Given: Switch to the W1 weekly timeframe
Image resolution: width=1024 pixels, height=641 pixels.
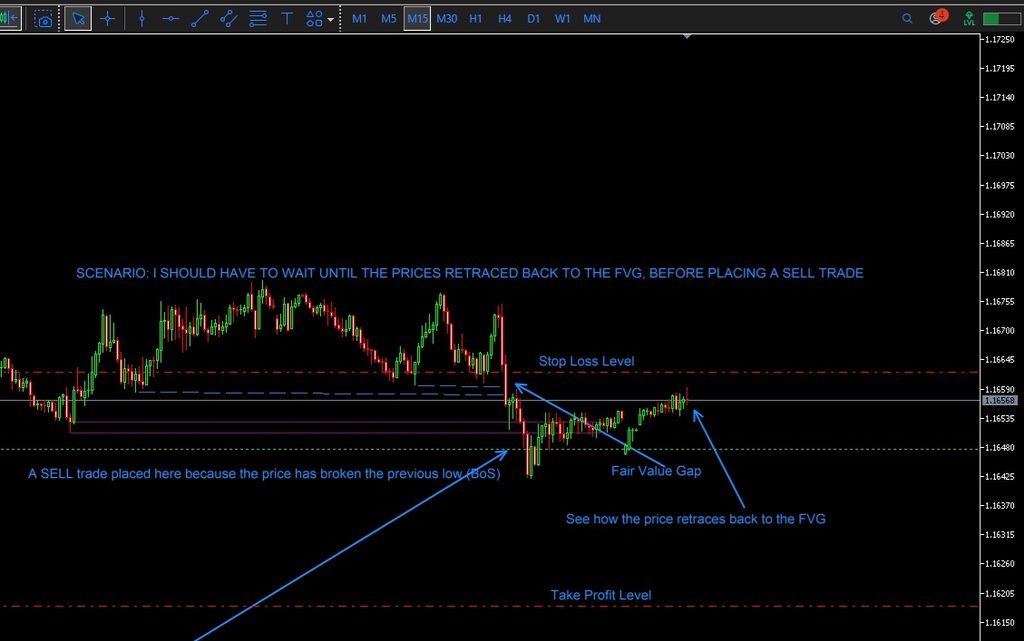Looking at the screenshot, I should tap(562, 19).
